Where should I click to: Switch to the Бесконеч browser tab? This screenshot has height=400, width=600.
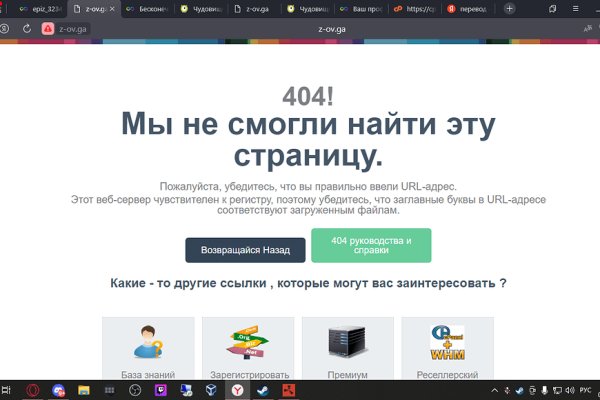click(149, 9)
